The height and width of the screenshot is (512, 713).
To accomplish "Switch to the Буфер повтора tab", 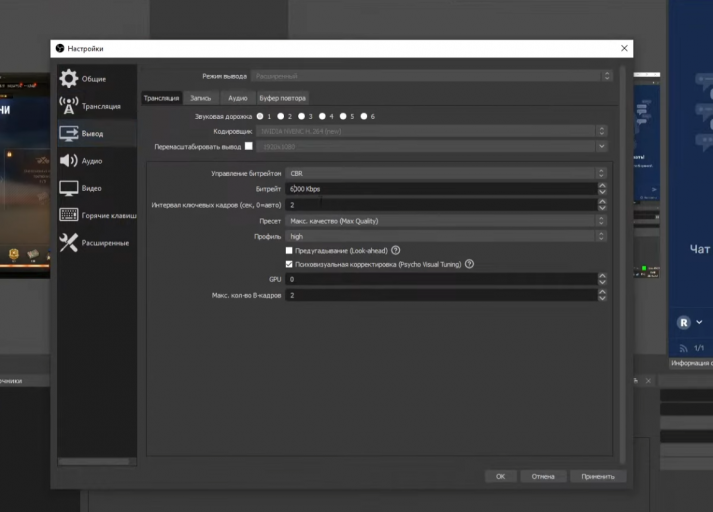I will (x=282, y=98).
